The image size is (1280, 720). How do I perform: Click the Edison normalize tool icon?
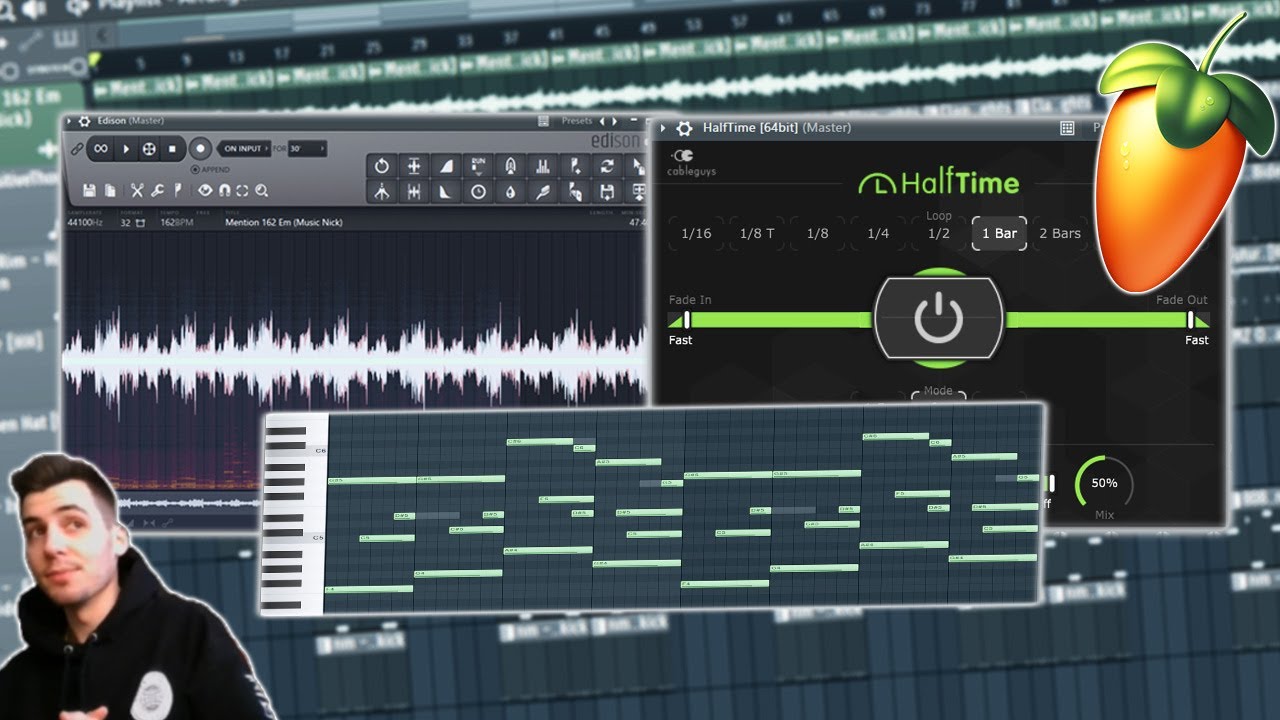coord(414,166)
